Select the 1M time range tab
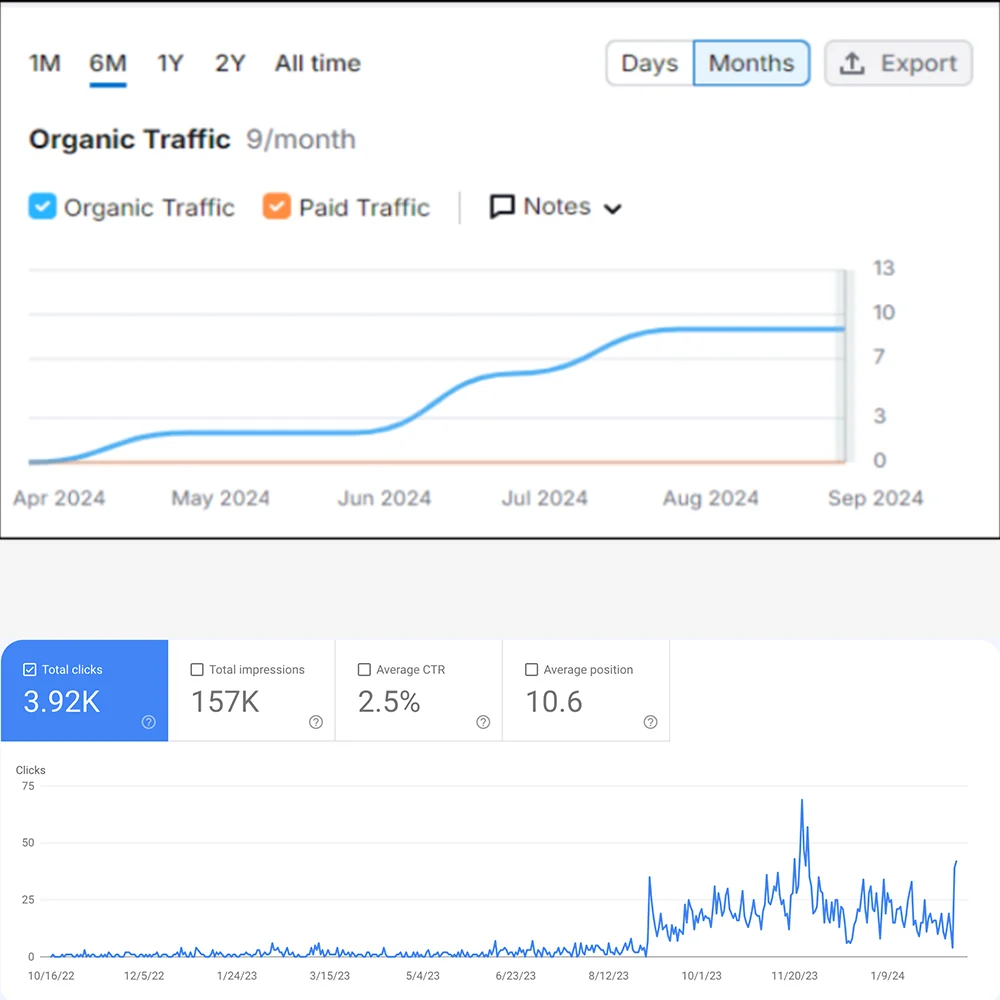Viewport: 1000px width, 1000px height. [x=45, y=64]
